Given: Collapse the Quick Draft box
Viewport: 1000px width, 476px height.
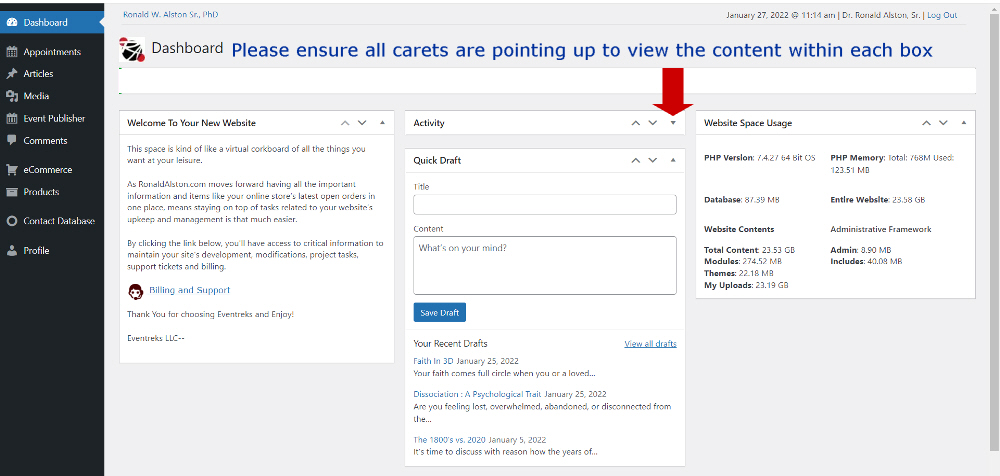Looking at the screenshot, I should 673,160.
